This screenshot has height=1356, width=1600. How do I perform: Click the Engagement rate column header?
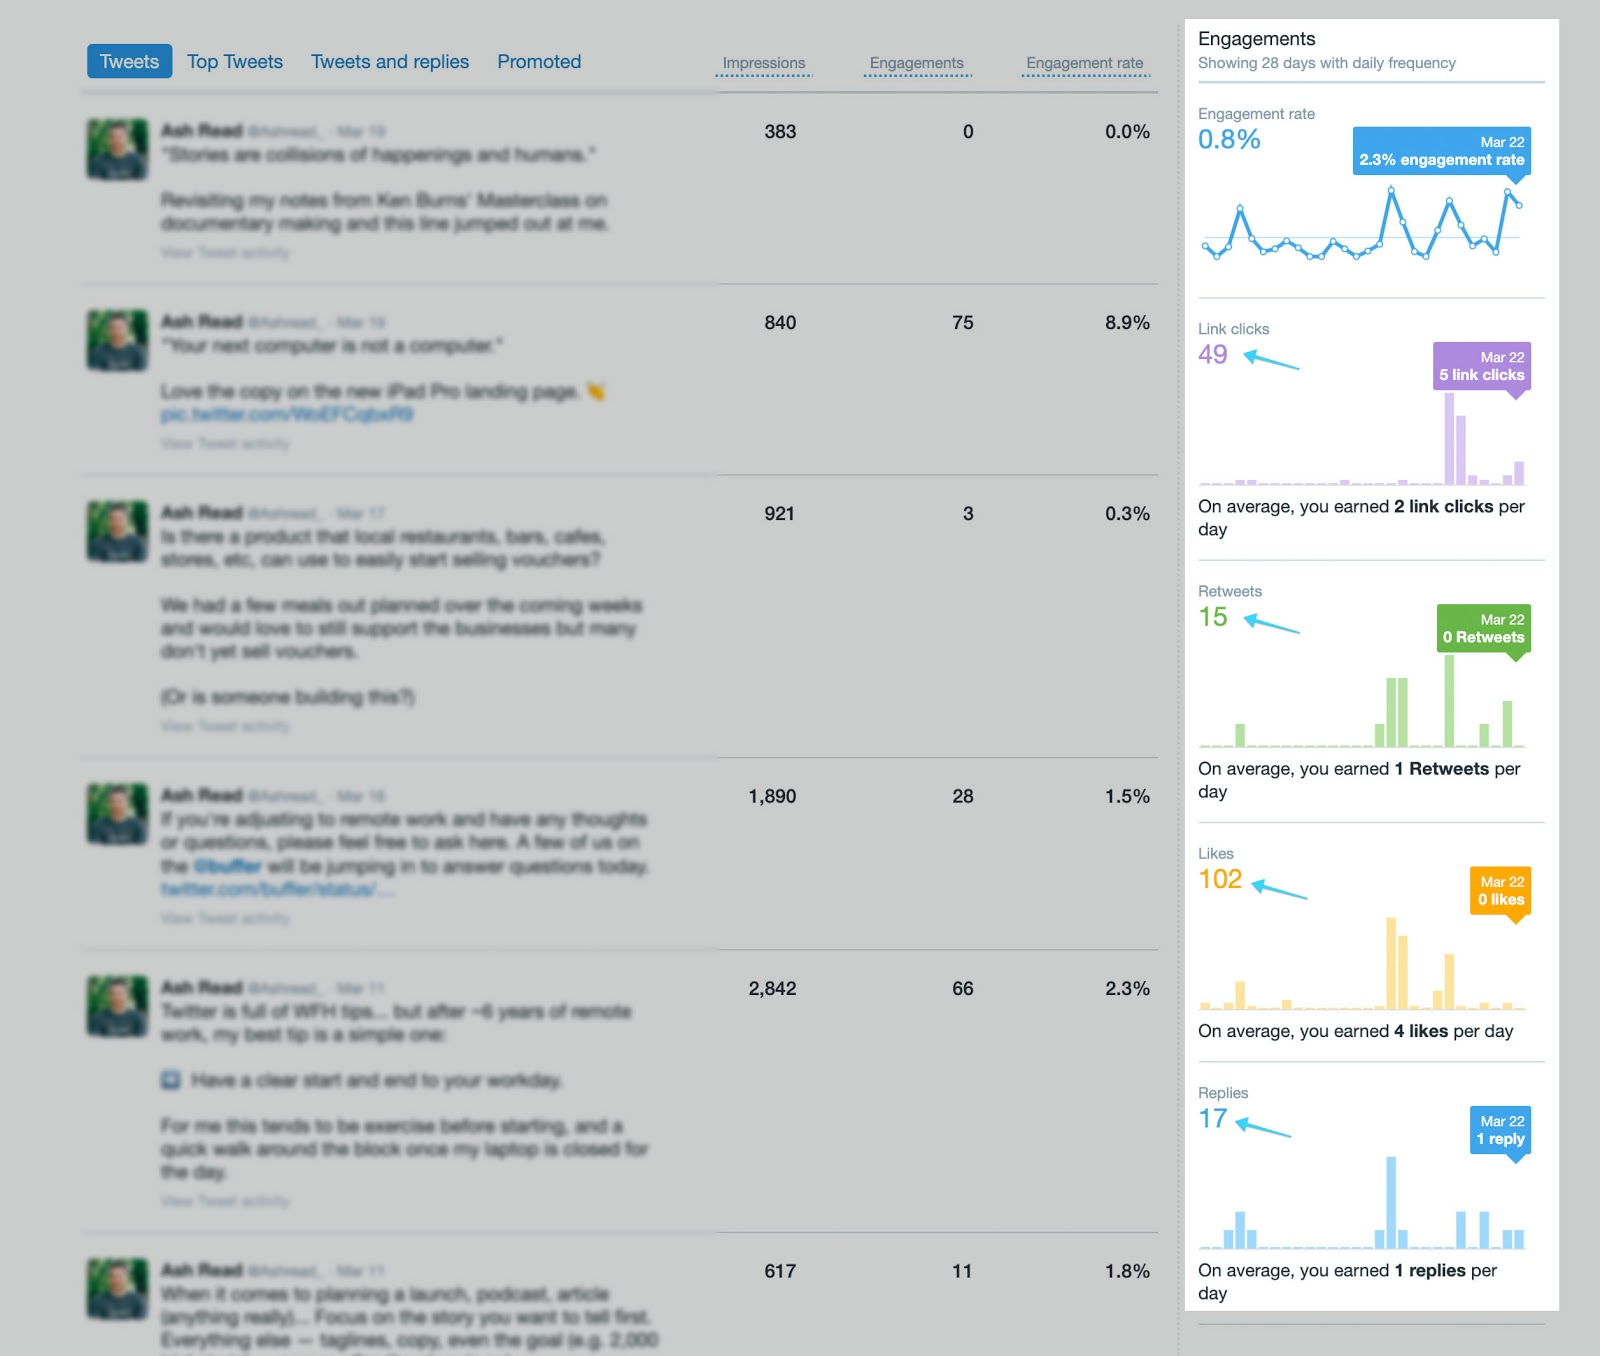pyautogui.click(x=1085, y=63)
